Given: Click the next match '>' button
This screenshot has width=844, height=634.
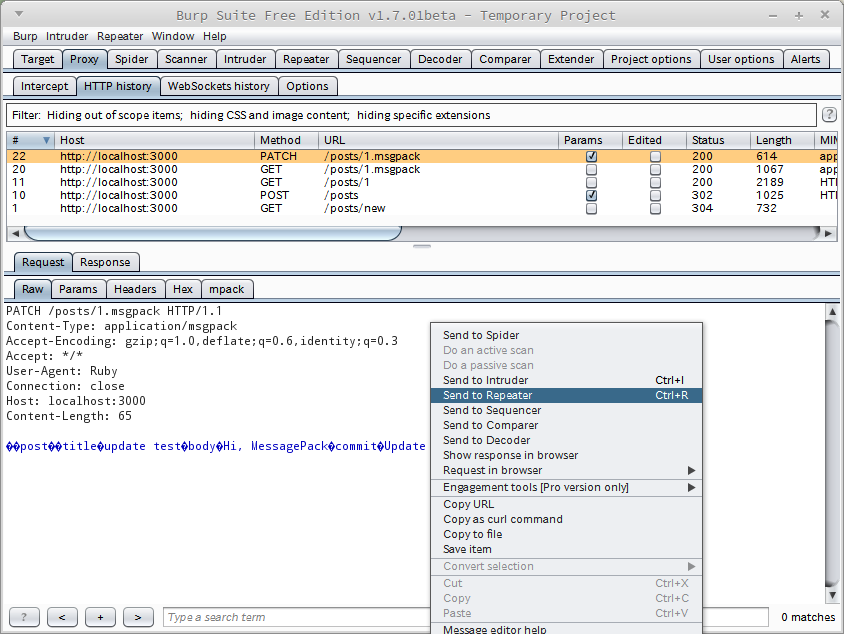Looking at the screenshot, I should pyautogui.click(x=138, y=617).
